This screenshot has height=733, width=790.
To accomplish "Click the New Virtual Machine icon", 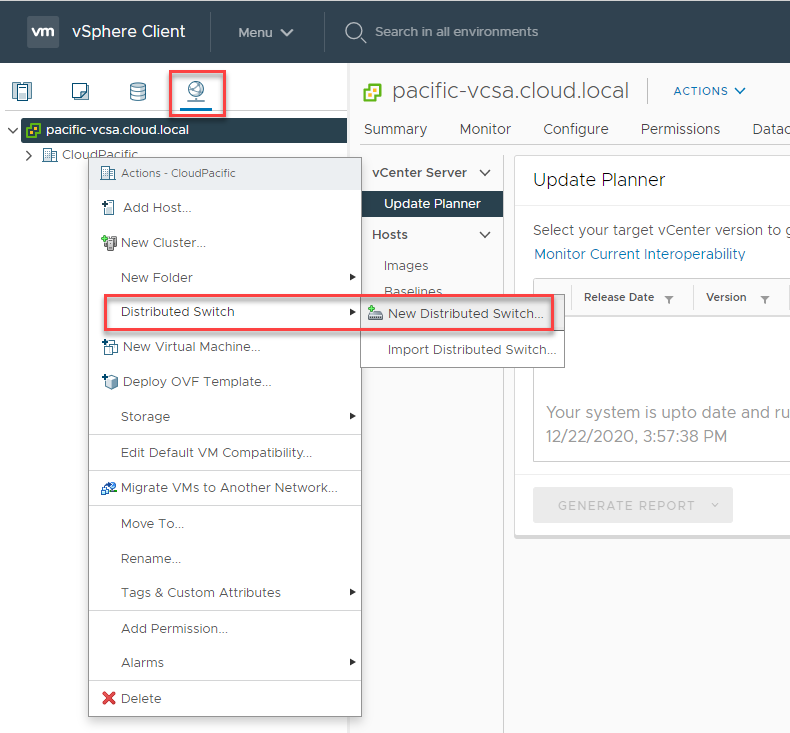I will pos(110,347).
